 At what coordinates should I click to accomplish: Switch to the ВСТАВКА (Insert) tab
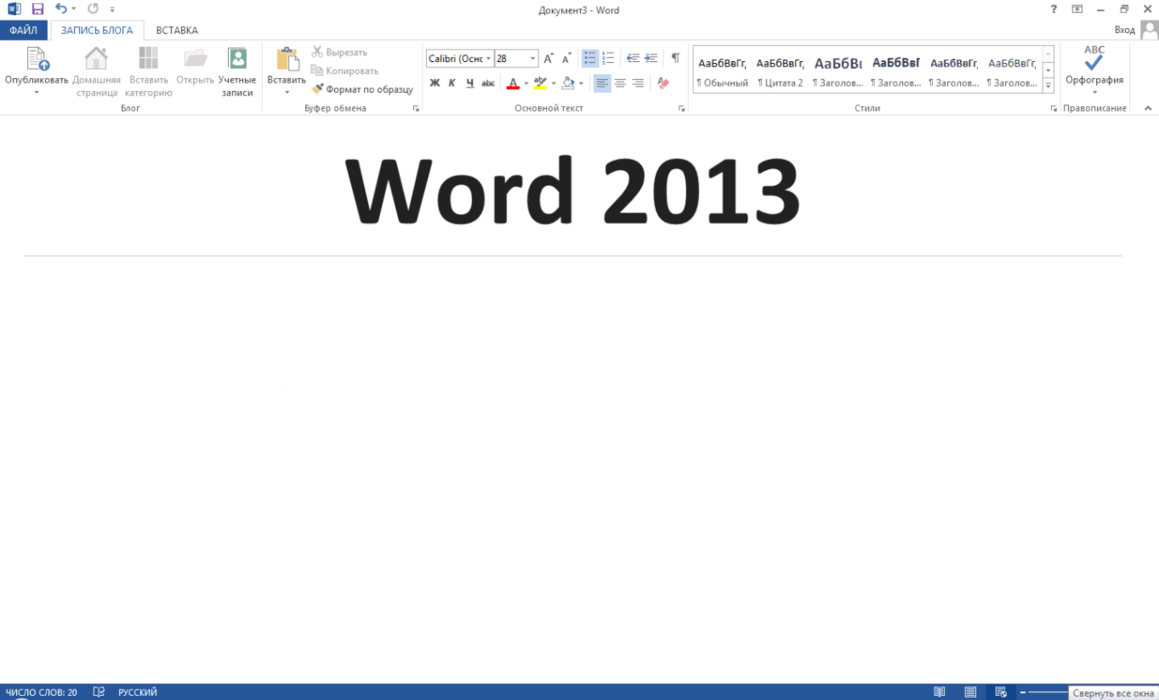pos(177,30)
